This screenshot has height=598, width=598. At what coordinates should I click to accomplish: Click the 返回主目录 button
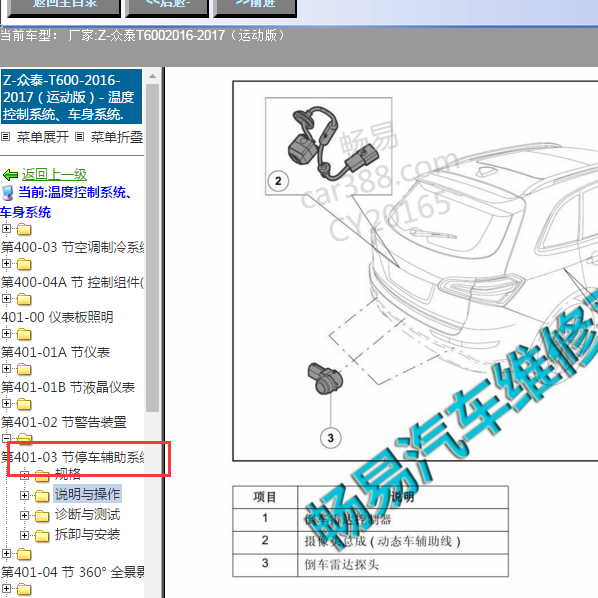click(64, 7)
